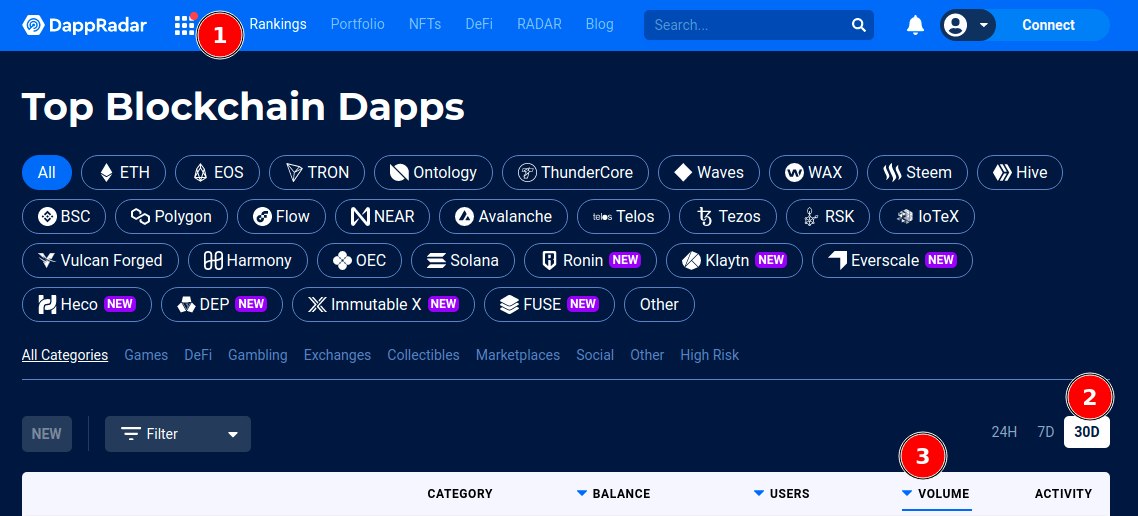
Task: Open the High Risk category link
Action: pyautogui.click(x=709, y=355)
